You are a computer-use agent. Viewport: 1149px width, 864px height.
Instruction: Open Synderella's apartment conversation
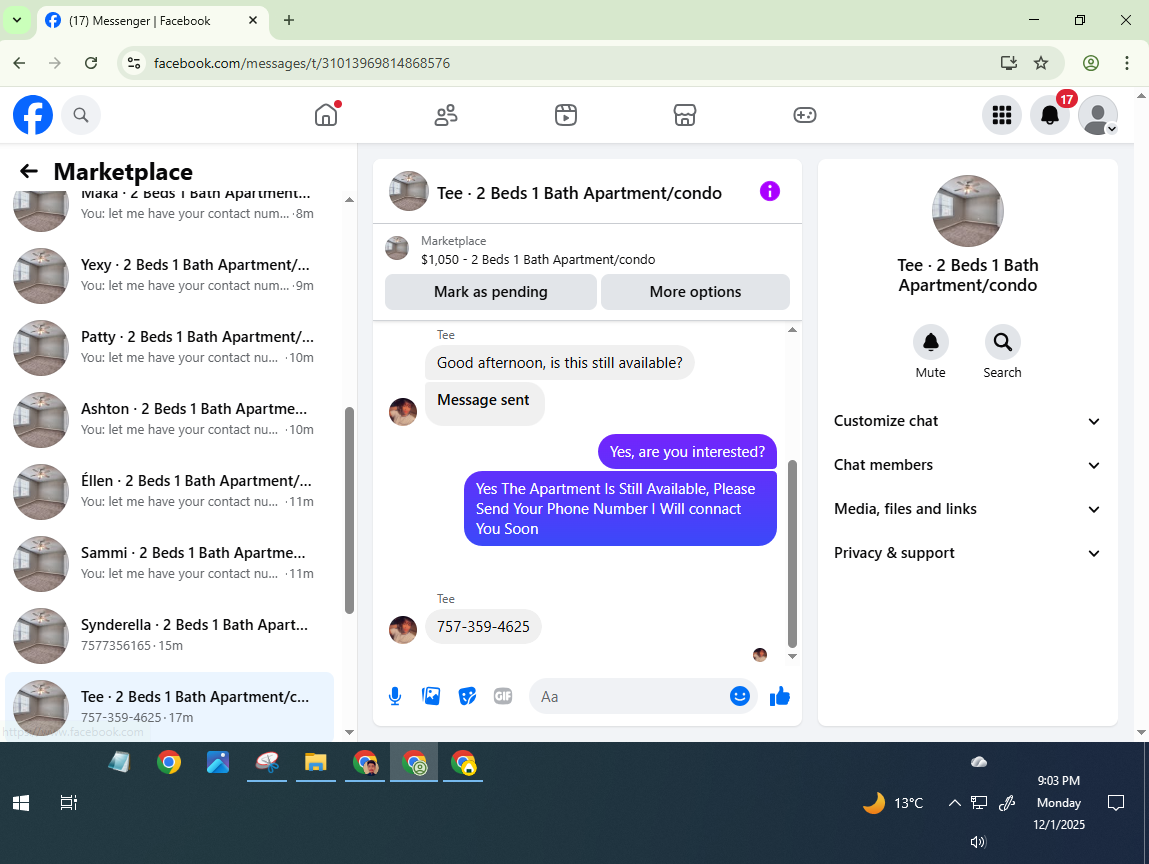click(x=170, y=635)
